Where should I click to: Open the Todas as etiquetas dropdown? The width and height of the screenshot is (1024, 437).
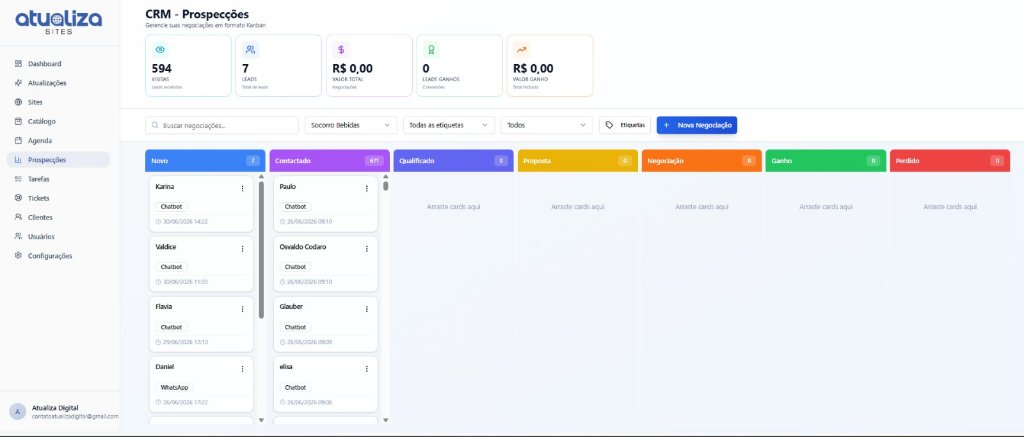coord(449,125)
